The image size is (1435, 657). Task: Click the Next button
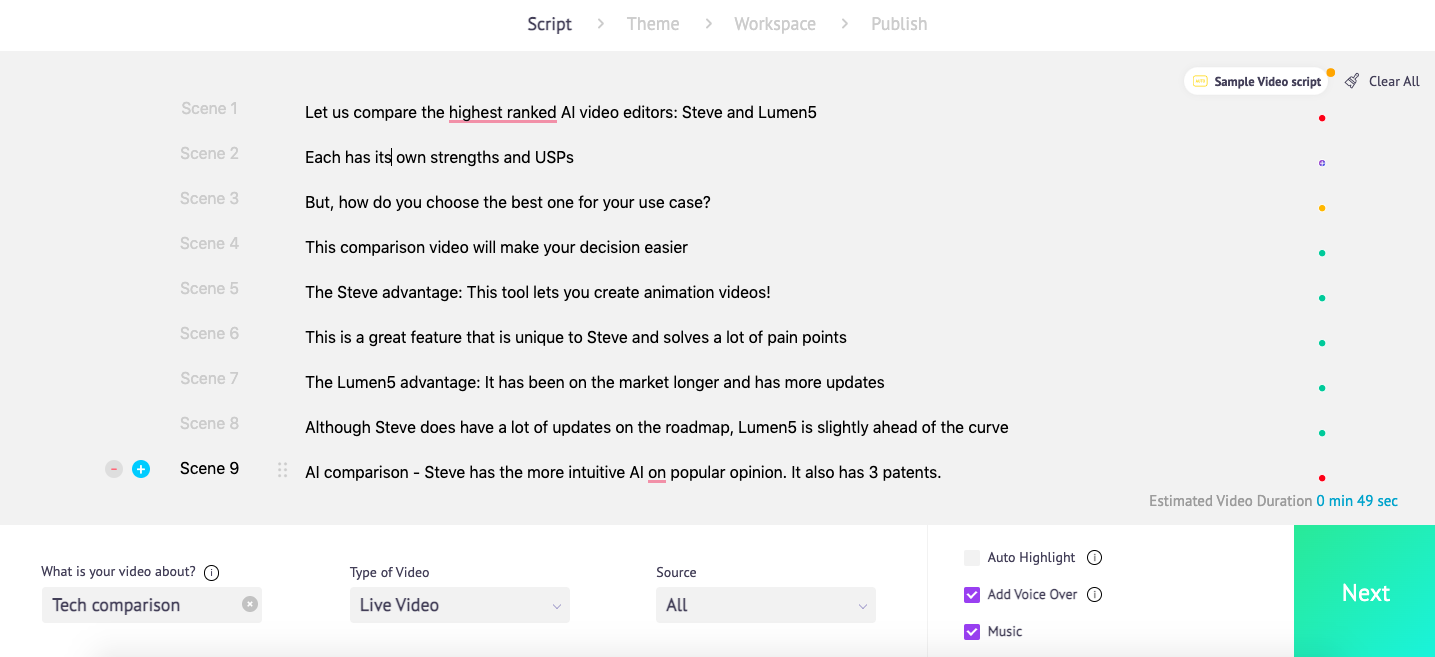pyautogui.click(x=1364, y=592)
